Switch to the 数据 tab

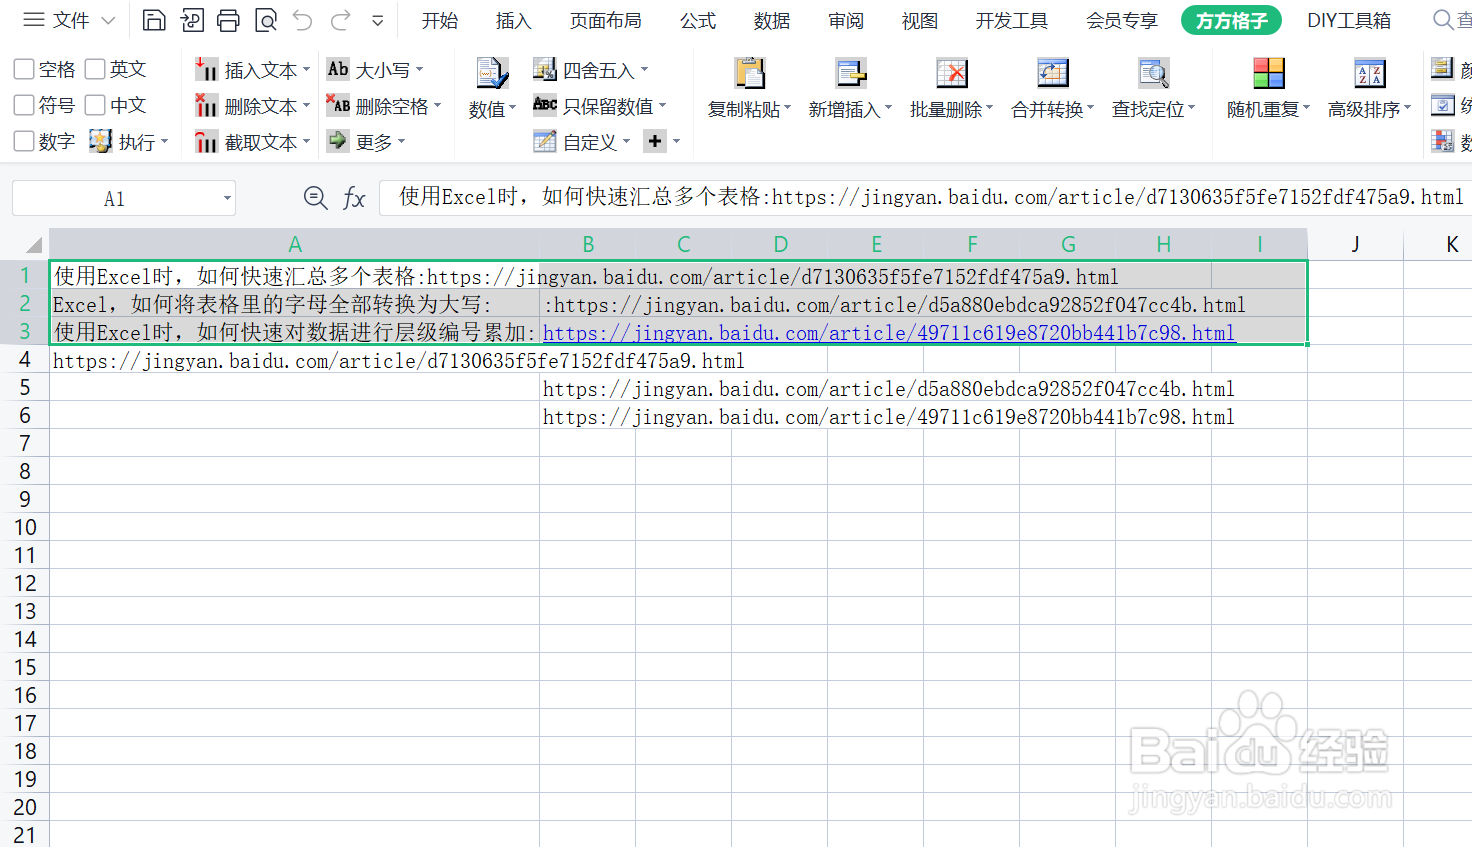(772, 20)
